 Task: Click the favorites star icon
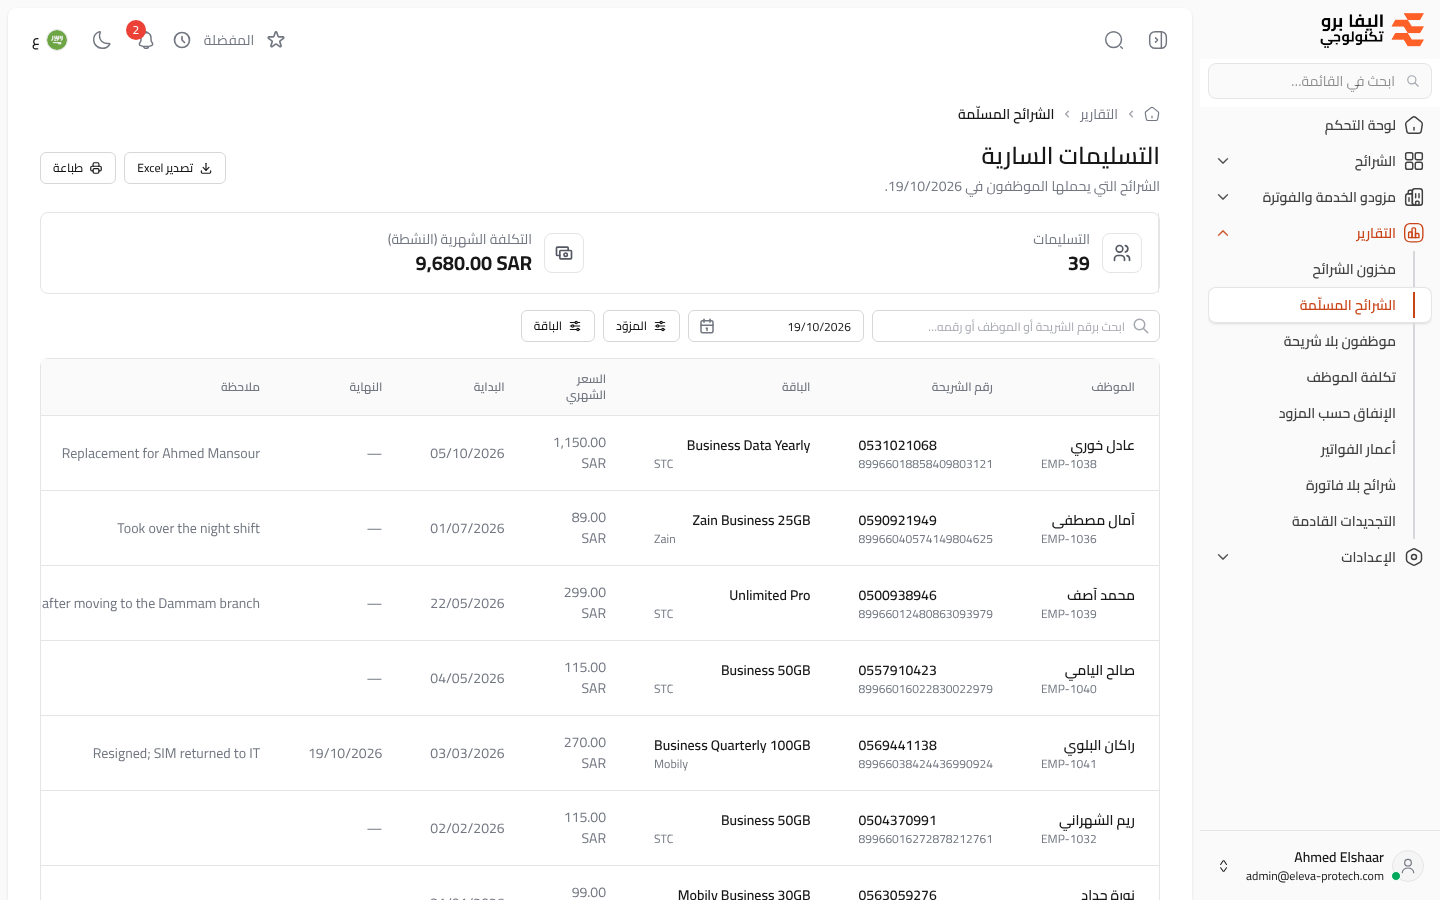(x=276, y=40)
